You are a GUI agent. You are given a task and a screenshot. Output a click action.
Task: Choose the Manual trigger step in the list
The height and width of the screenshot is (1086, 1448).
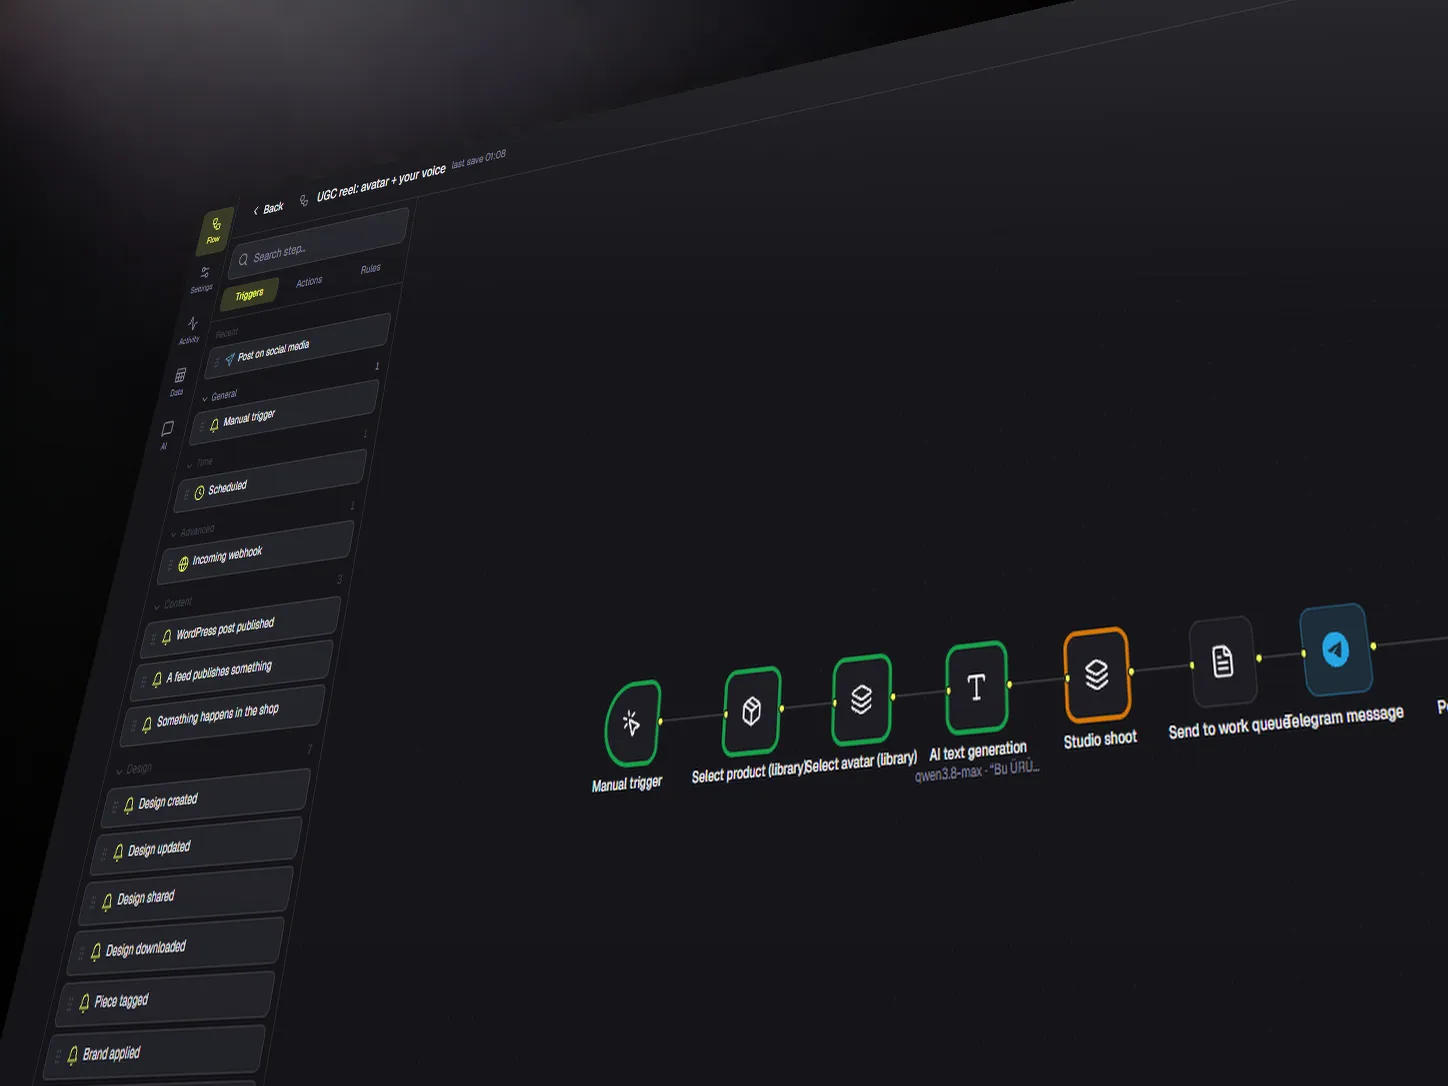(285, 412)
